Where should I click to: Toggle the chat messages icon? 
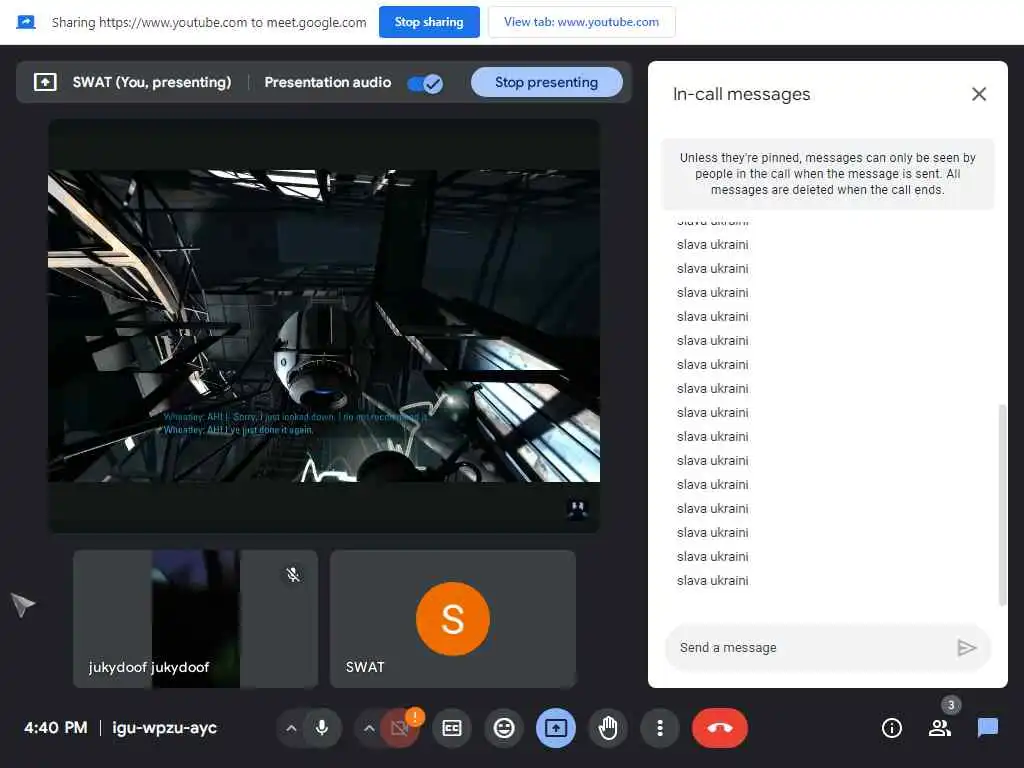[x=987, y=728]
